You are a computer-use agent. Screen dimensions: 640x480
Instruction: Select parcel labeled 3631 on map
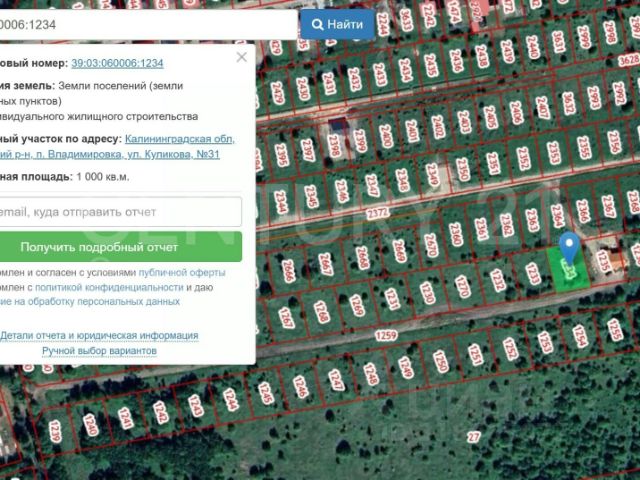[x=558, y=42]
